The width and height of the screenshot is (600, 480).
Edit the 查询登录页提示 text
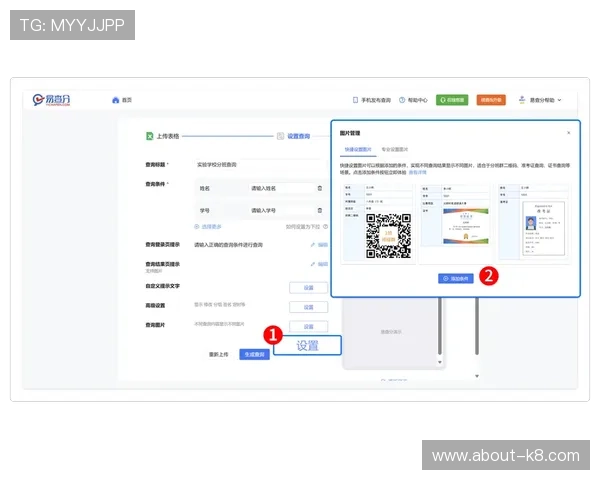[x=320, y=245]
